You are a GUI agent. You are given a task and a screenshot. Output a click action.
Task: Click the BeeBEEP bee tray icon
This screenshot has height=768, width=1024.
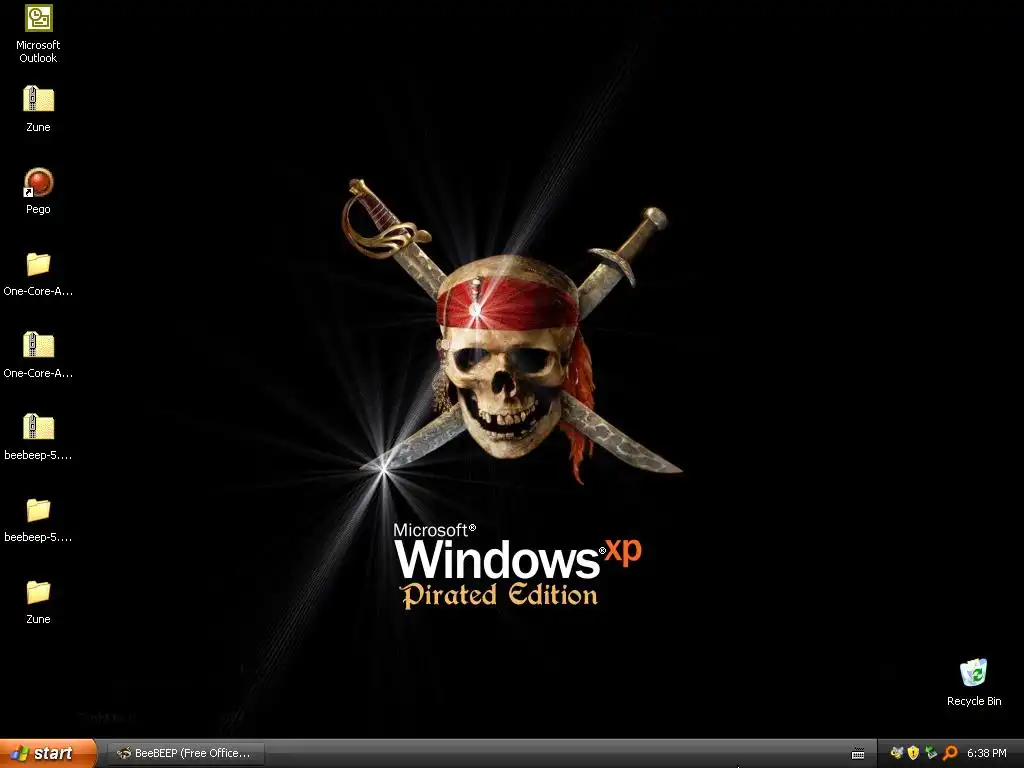click(897, 753)
